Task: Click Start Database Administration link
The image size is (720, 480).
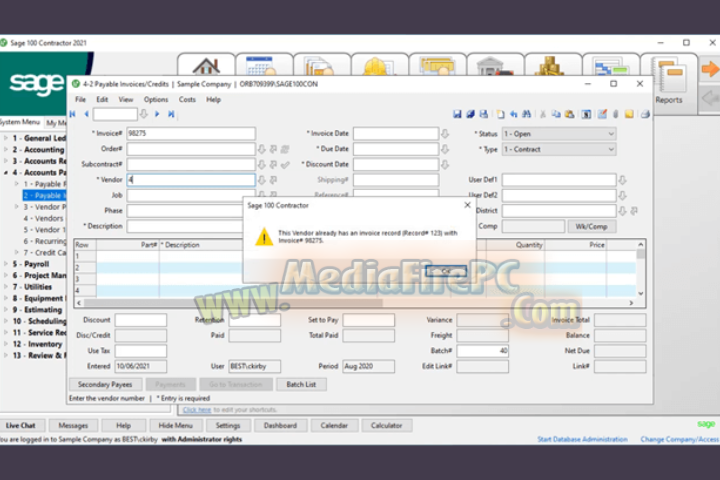Action: pyautogui.click(x=582, y=439)
